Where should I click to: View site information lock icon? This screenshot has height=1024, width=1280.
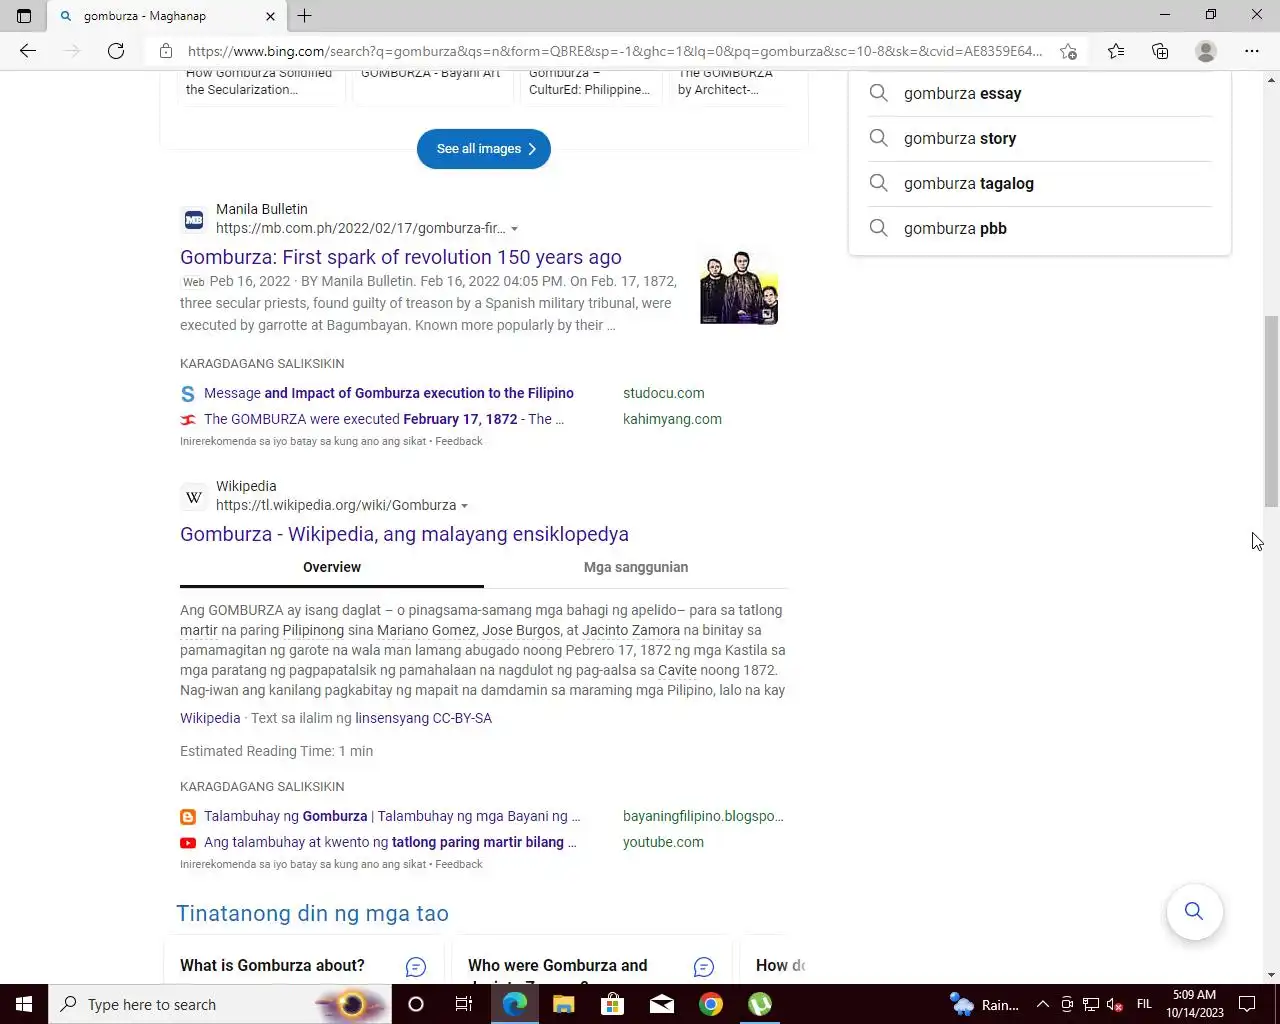(166, 51)
